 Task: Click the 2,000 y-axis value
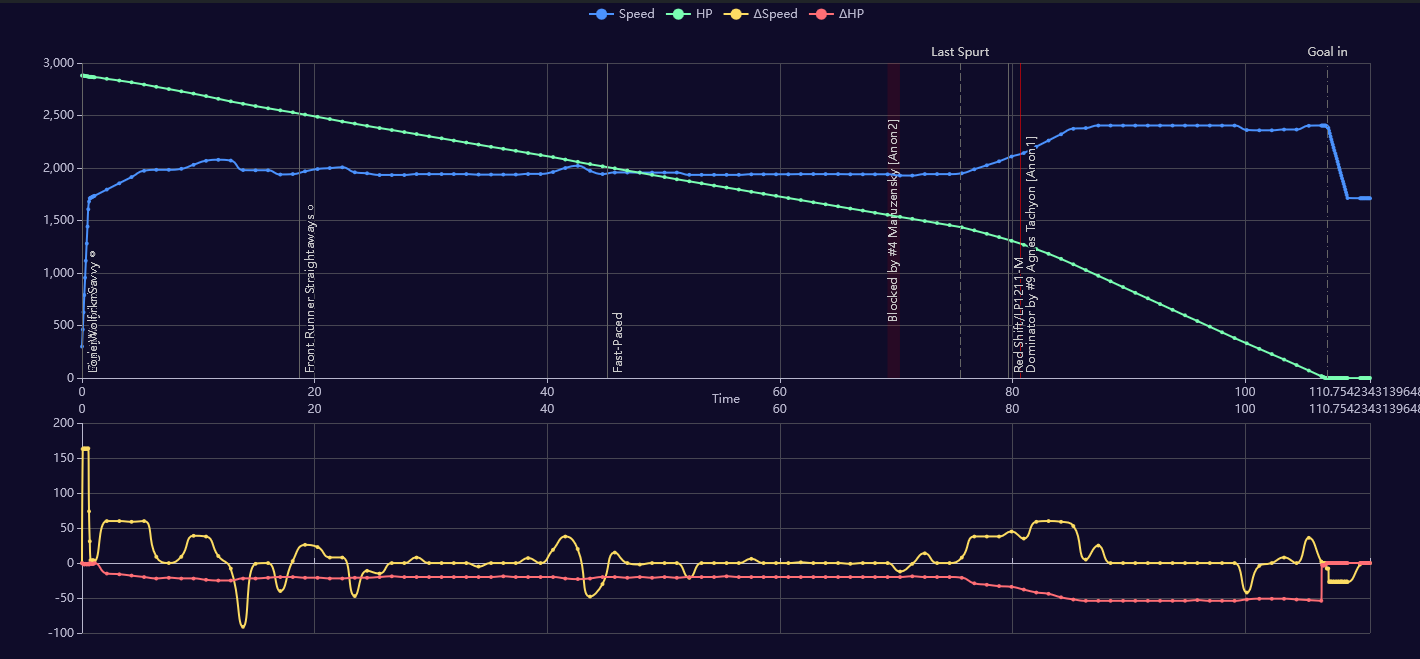point(59,168)
